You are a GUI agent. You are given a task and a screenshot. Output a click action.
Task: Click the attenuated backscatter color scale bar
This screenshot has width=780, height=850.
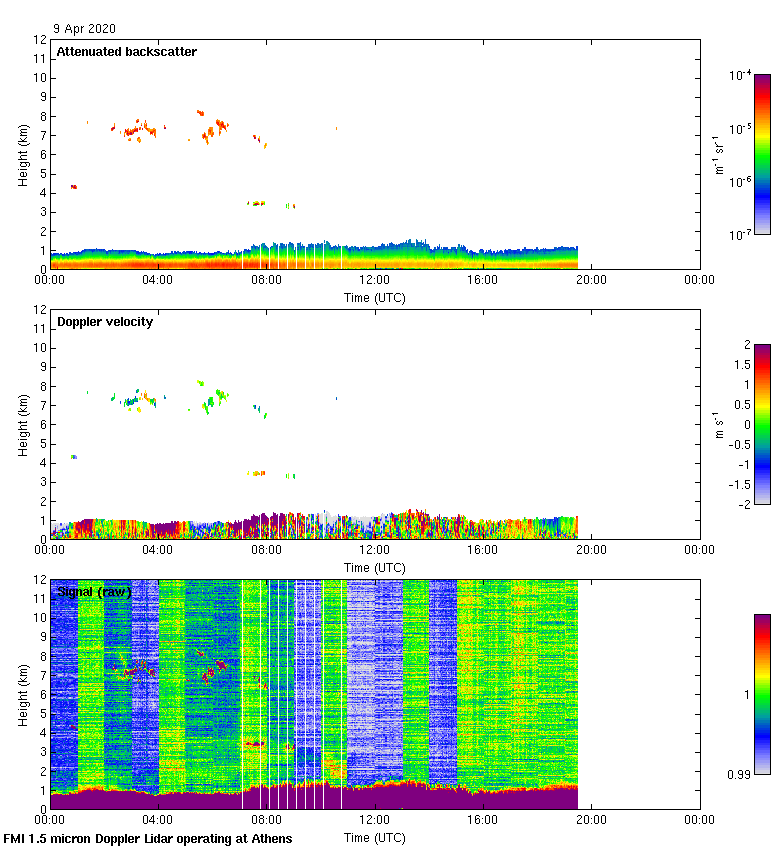point(762,154)
